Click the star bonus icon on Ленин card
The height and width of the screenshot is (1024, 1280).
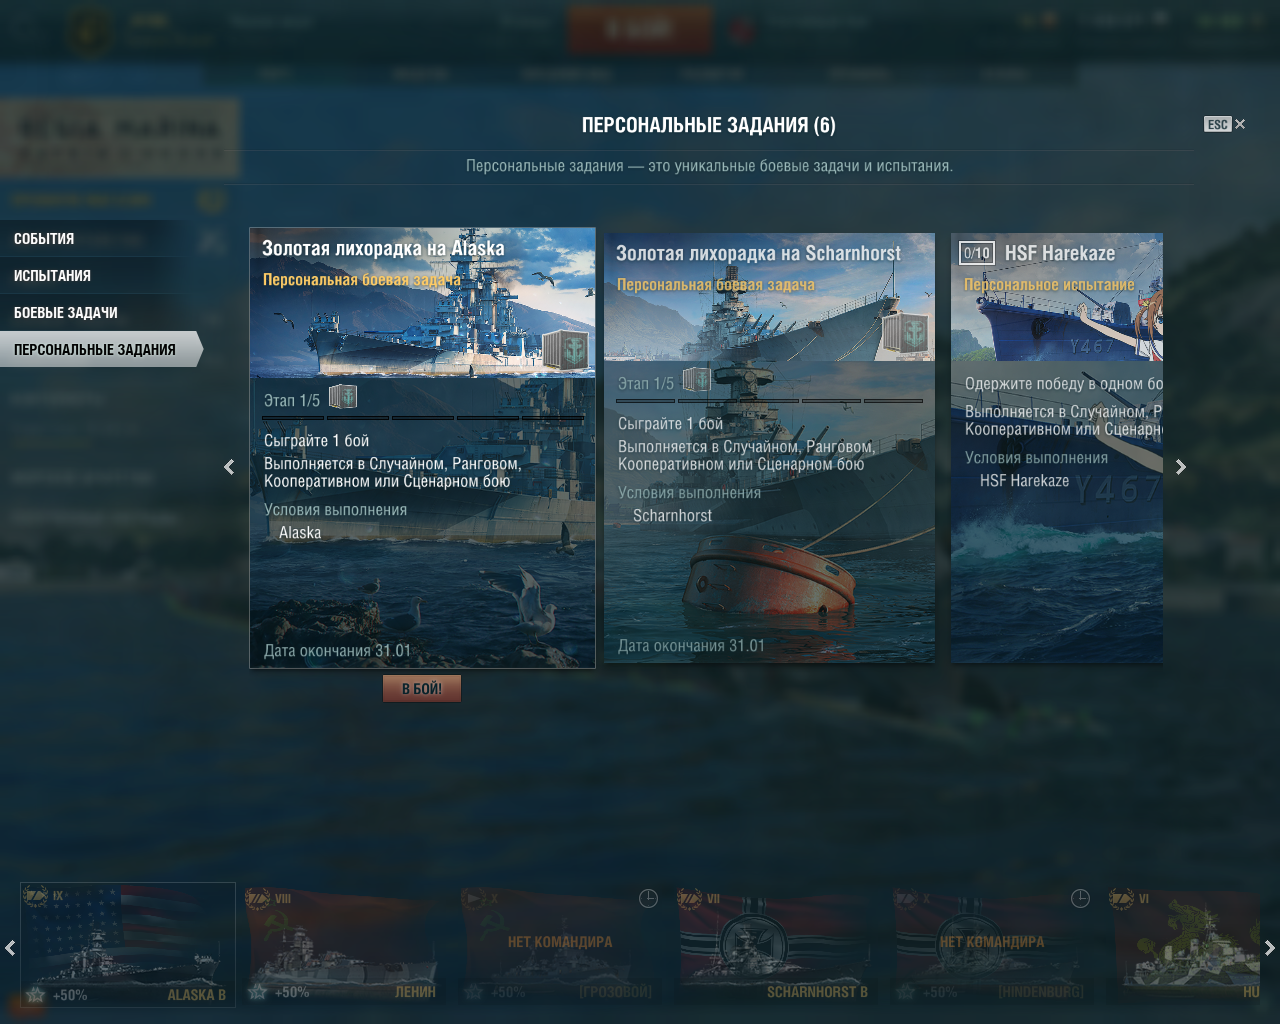click(258, 992)
